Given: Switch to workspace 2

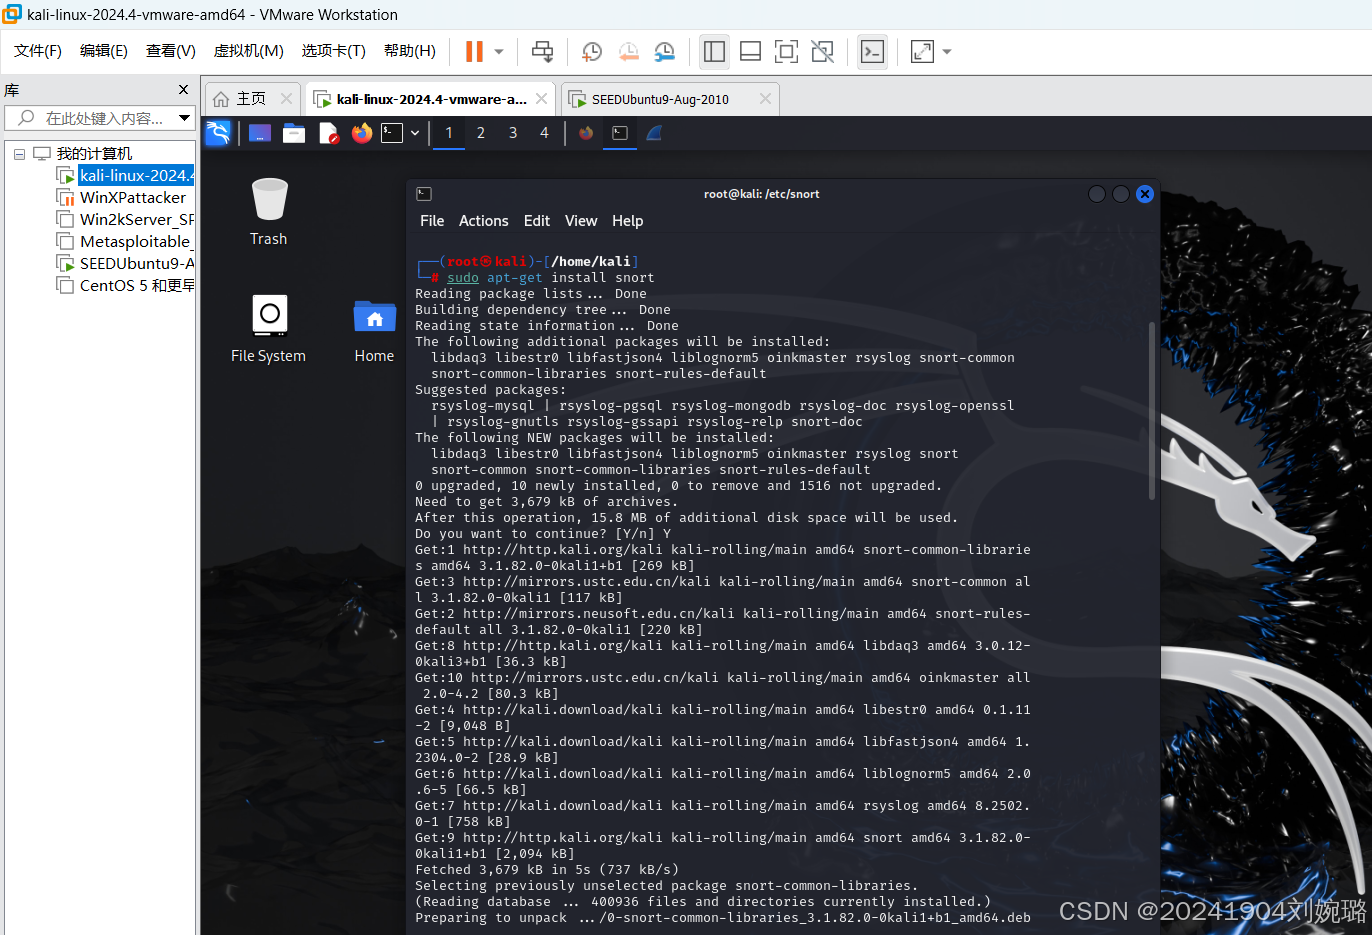Looking at the screenshot, I should (x=481, y=133).
